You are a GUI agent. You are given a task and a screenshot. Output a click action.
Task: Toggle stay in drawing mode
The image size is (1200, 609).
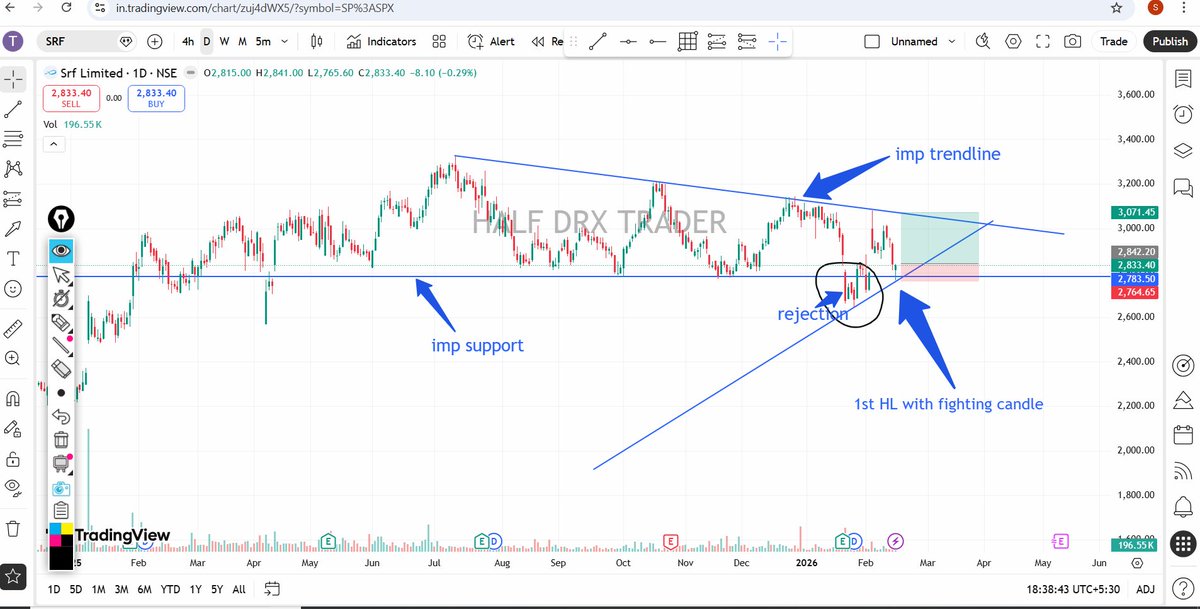13,428
